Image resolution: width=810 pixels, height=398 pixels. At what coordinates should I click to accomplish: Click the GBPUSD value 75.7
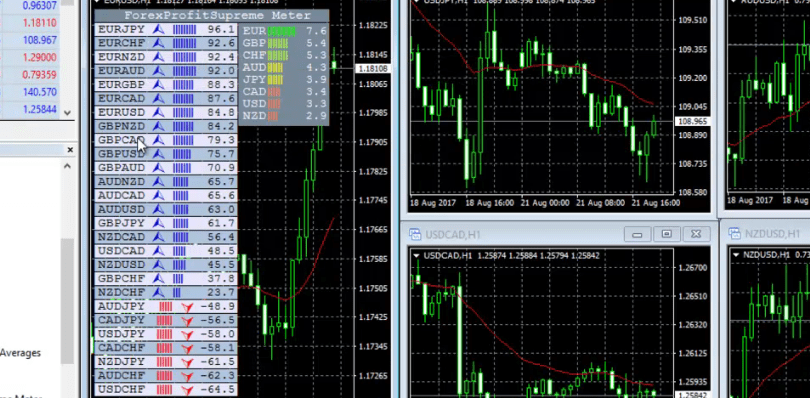point(221,155)
